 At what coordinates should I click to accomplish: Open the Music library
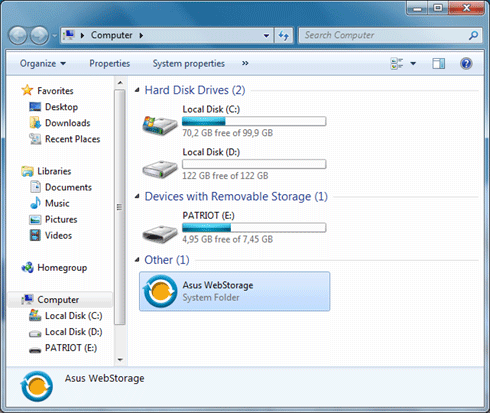click(57, 203)
